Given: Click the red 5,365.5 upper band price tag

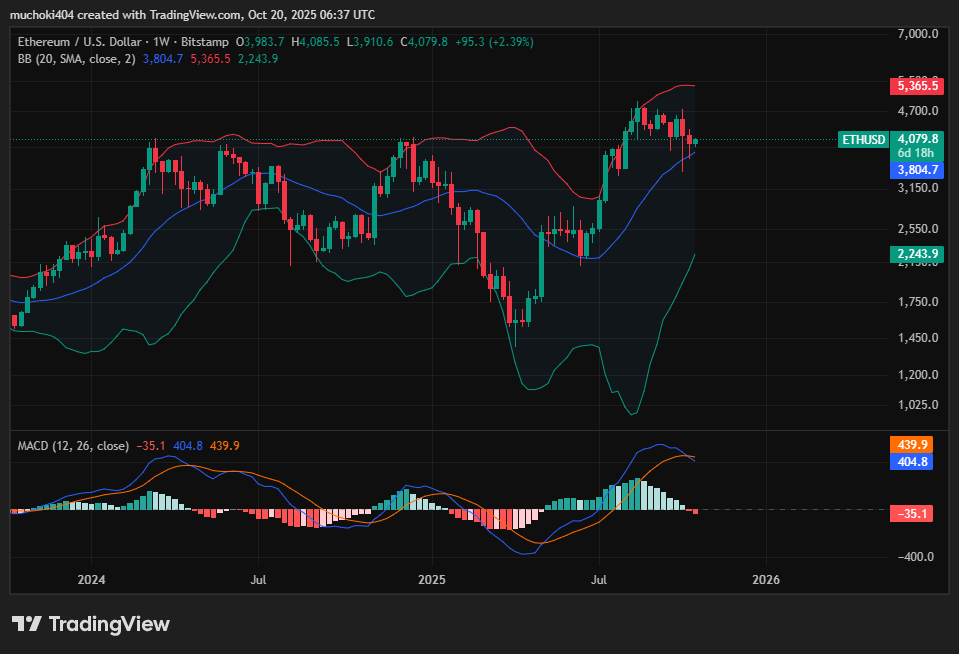Looking at the screenshot, I should pyautogui.click(x=916, y=86).
